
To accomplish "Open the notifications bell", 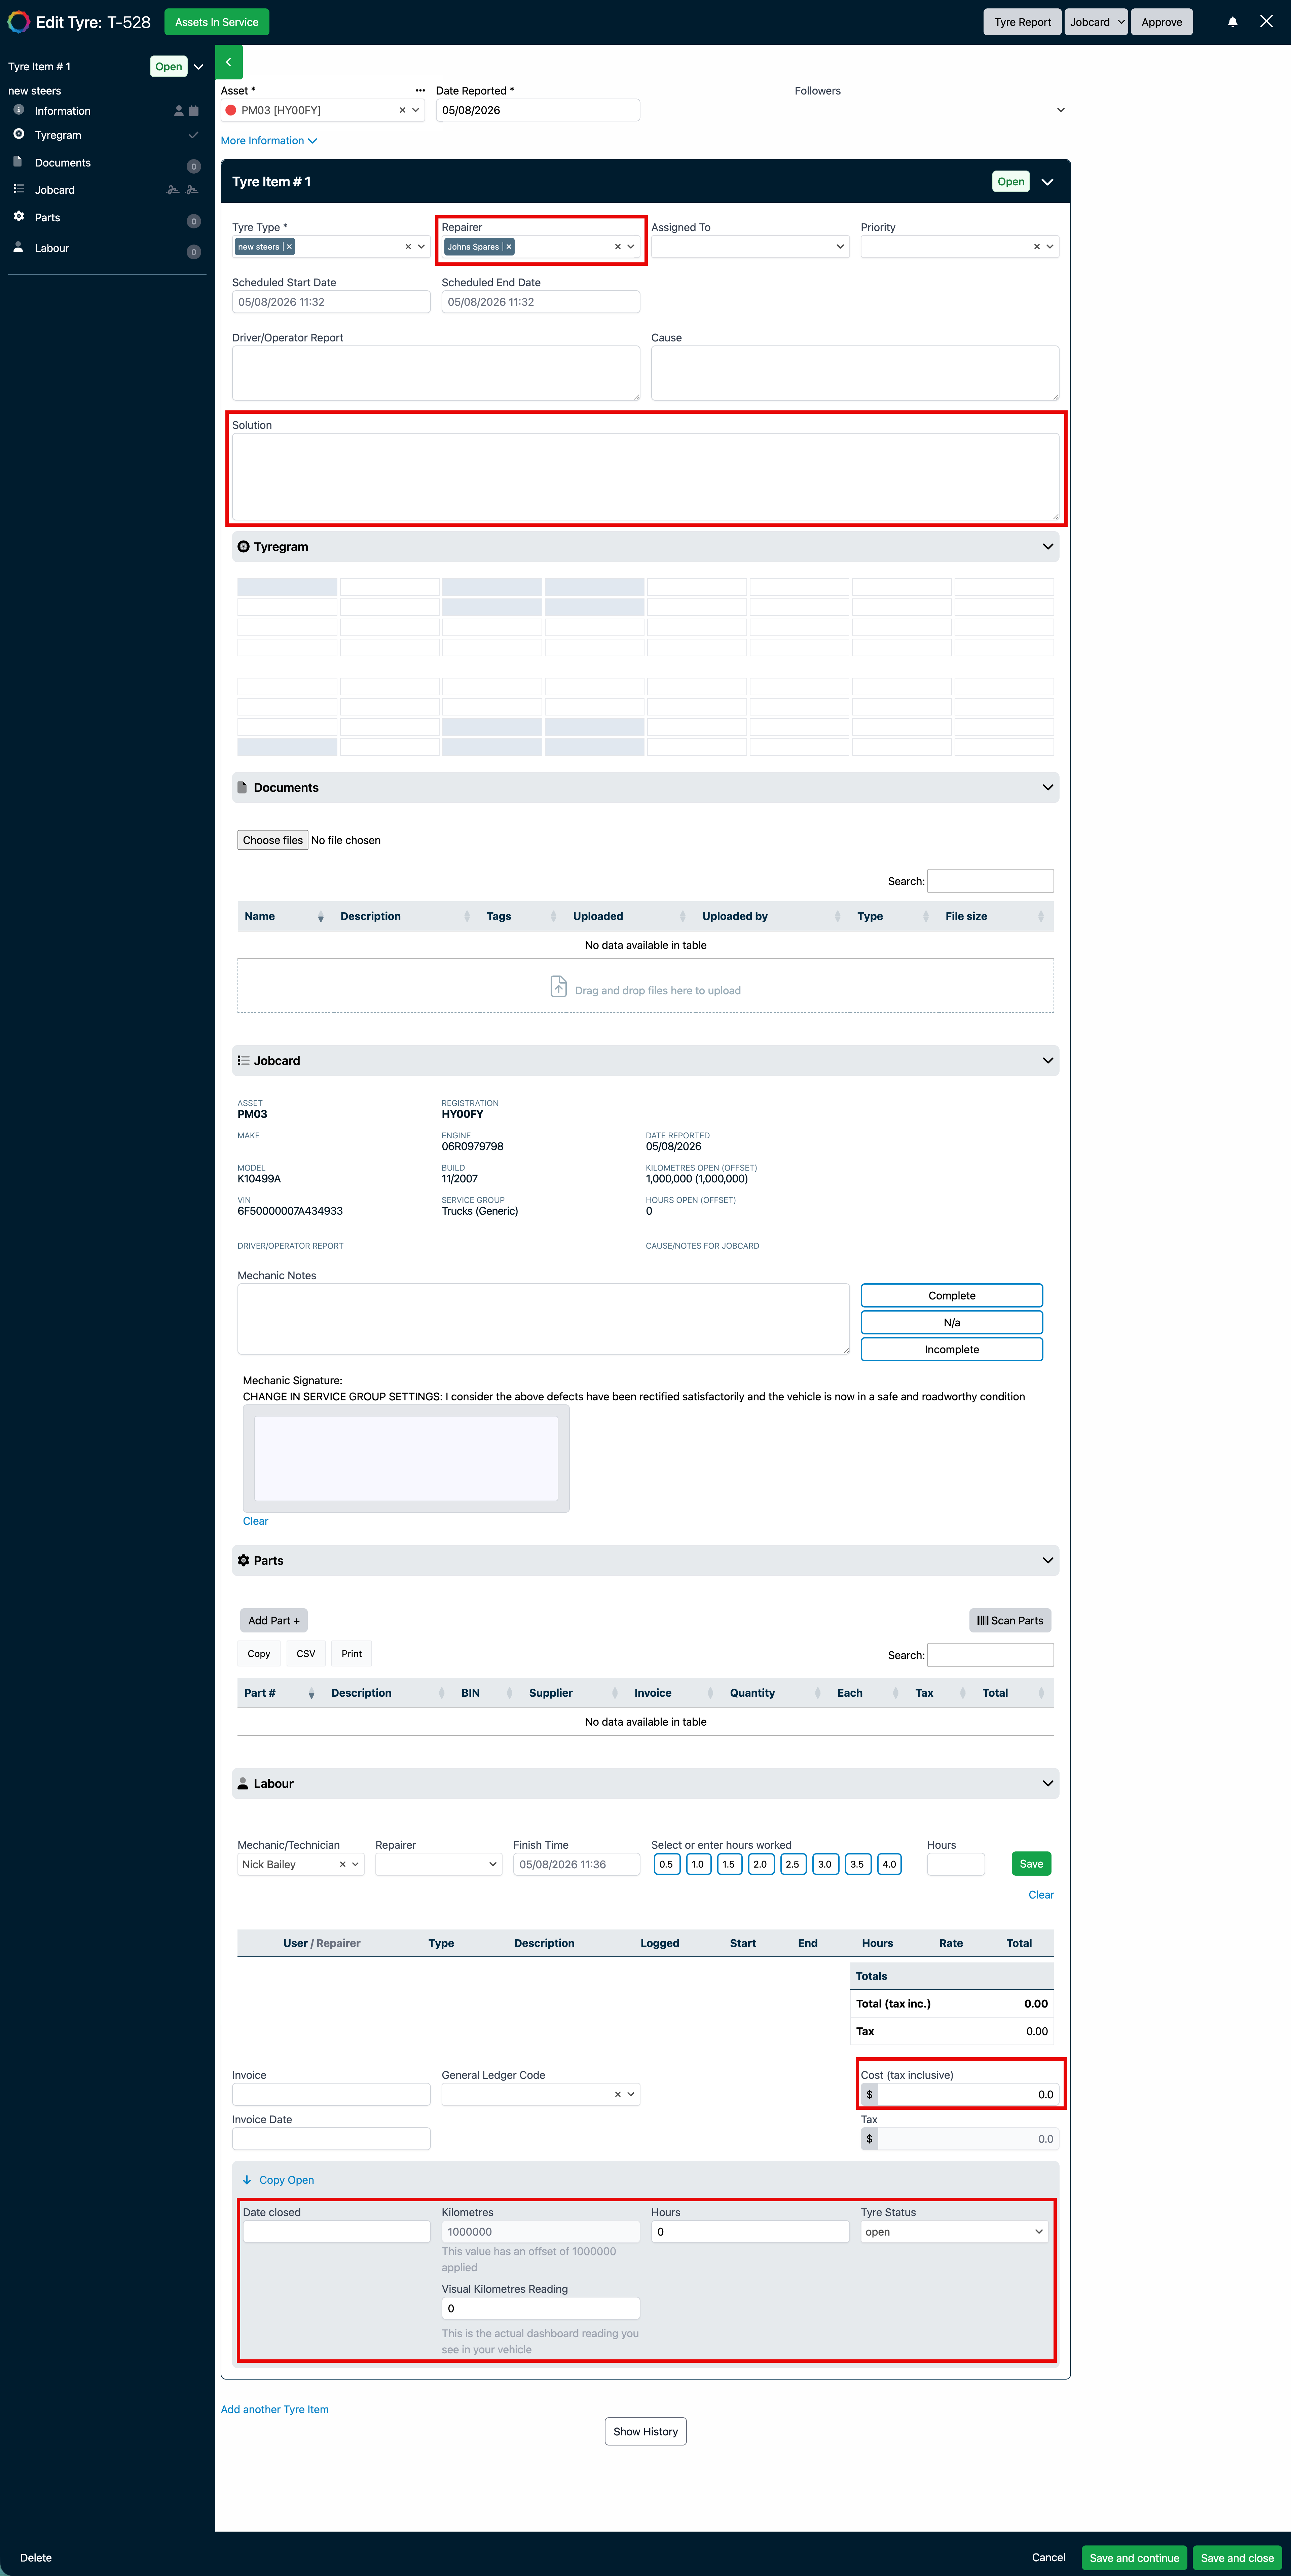I will coord(1232,22).
